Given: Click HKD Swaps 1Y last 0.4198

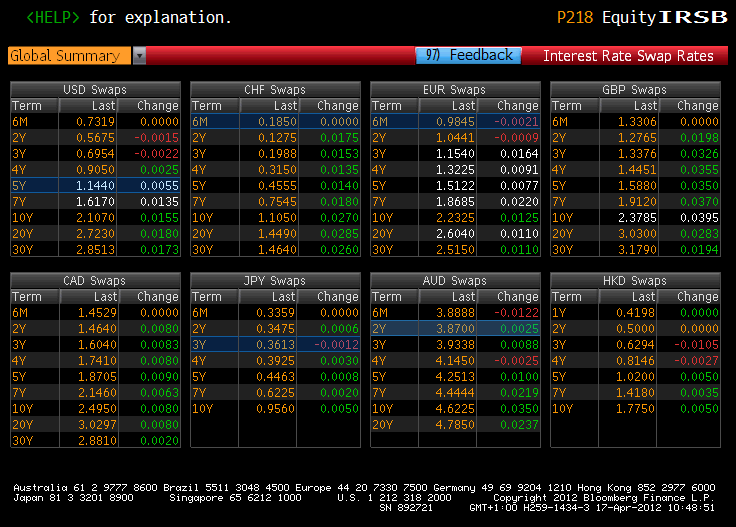Looking at the screenshot, I should (635, 313).
